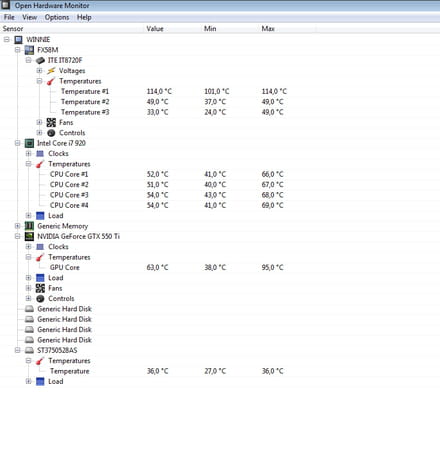This screenshot has width=440, height=473.
Task: Click the FX58M motherboard icon
Action: click(29, 50)
